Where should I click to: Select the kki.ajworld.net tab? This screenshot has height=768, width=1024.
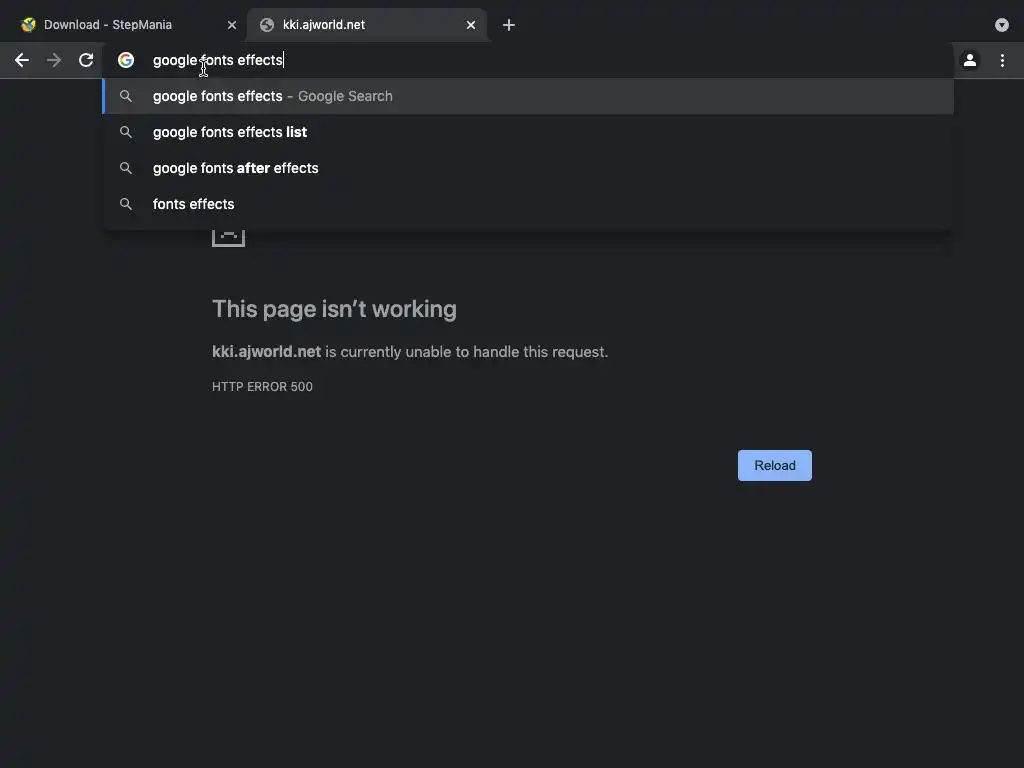coord(367,25)
